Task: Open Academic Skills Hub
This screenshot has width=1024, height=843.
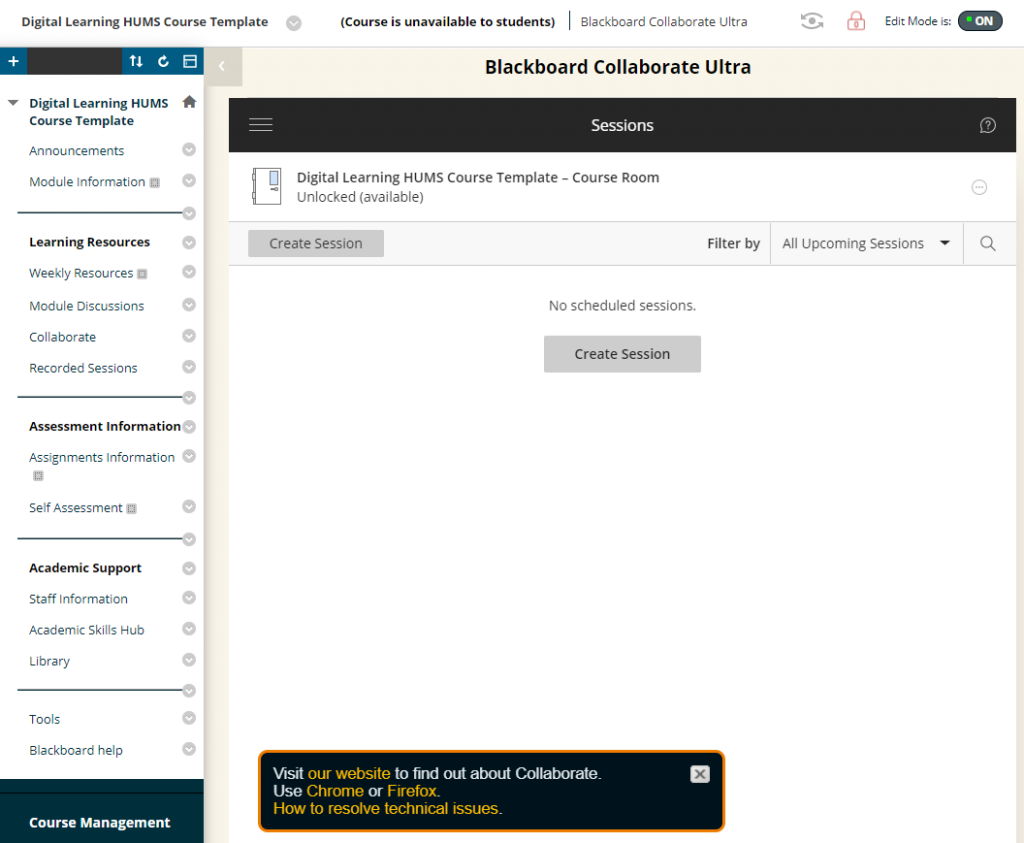Action: 86,630
